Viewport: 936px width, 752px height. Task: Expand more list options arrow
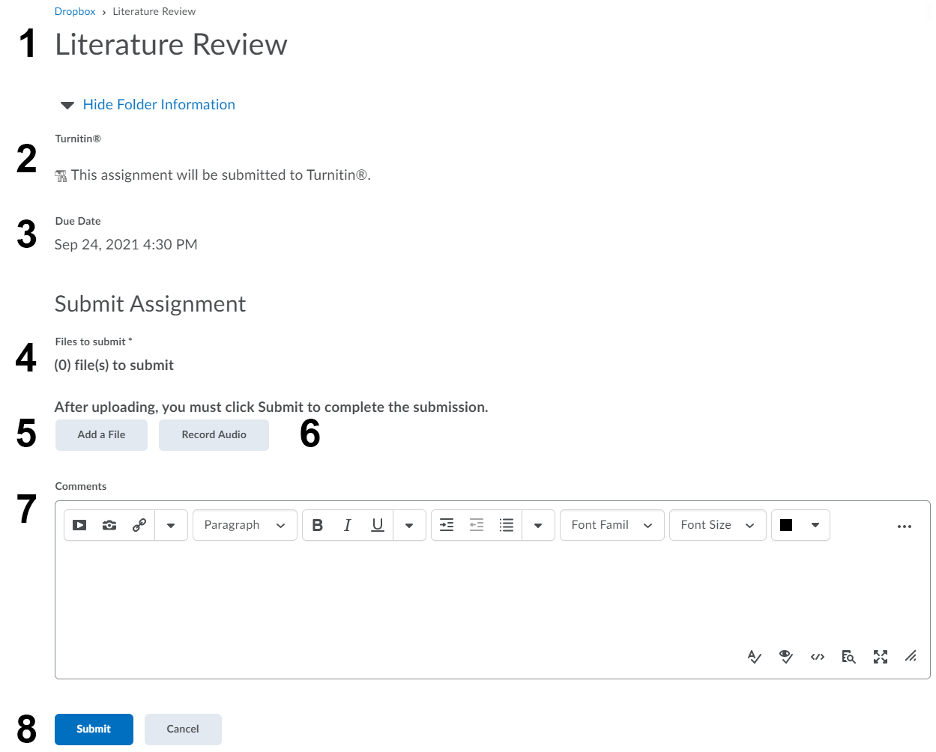[x=538, y=526]
